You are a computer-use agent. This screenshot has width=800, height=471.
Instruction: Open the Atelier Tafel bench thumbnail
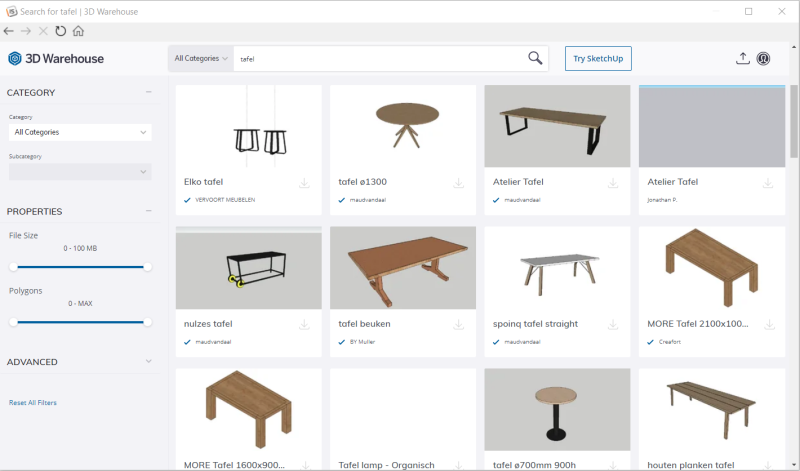[x=557, y=126]
